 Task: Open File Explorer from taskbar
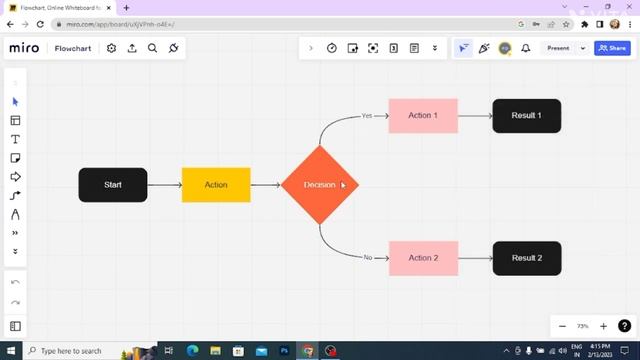coord(215,351)
